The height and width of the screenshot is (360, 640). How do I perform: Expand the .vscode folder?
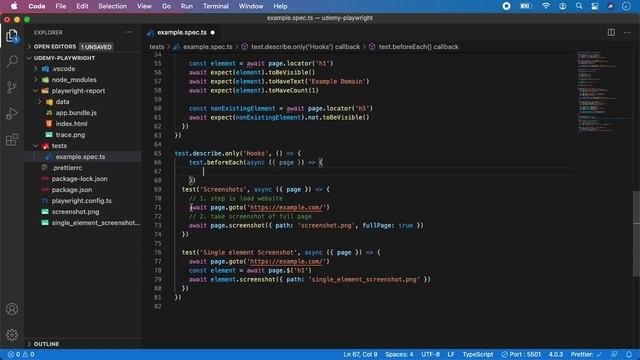pos(36,69)
